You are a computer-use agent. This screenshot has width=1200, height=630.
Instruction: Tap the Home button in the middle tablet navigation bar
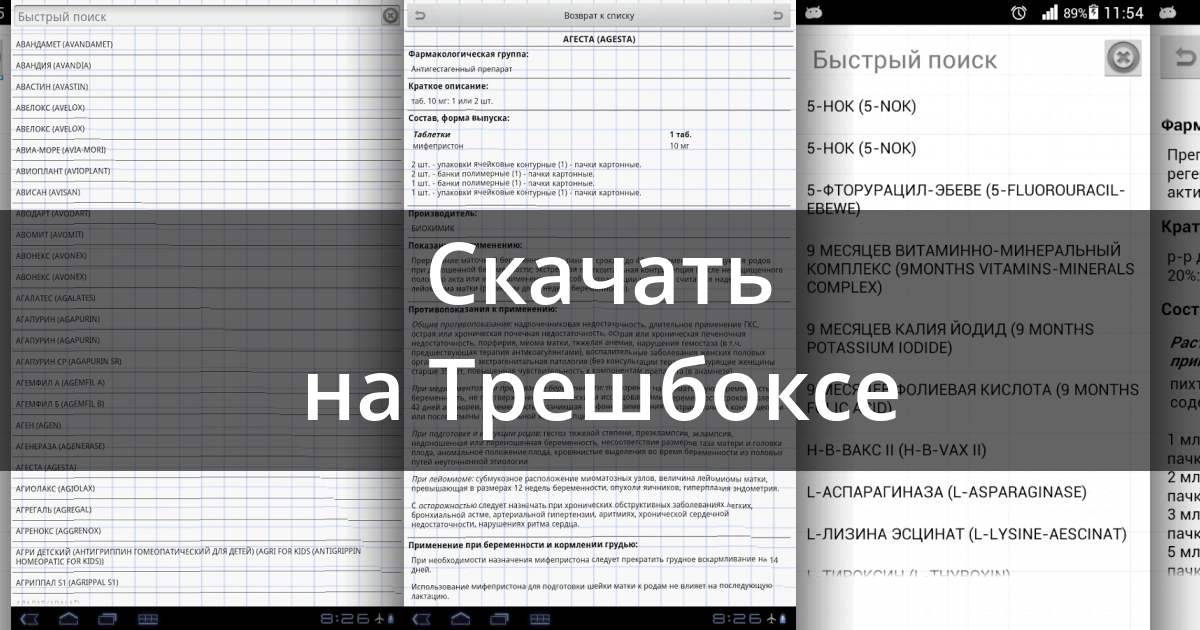click(x=462, y=619)
